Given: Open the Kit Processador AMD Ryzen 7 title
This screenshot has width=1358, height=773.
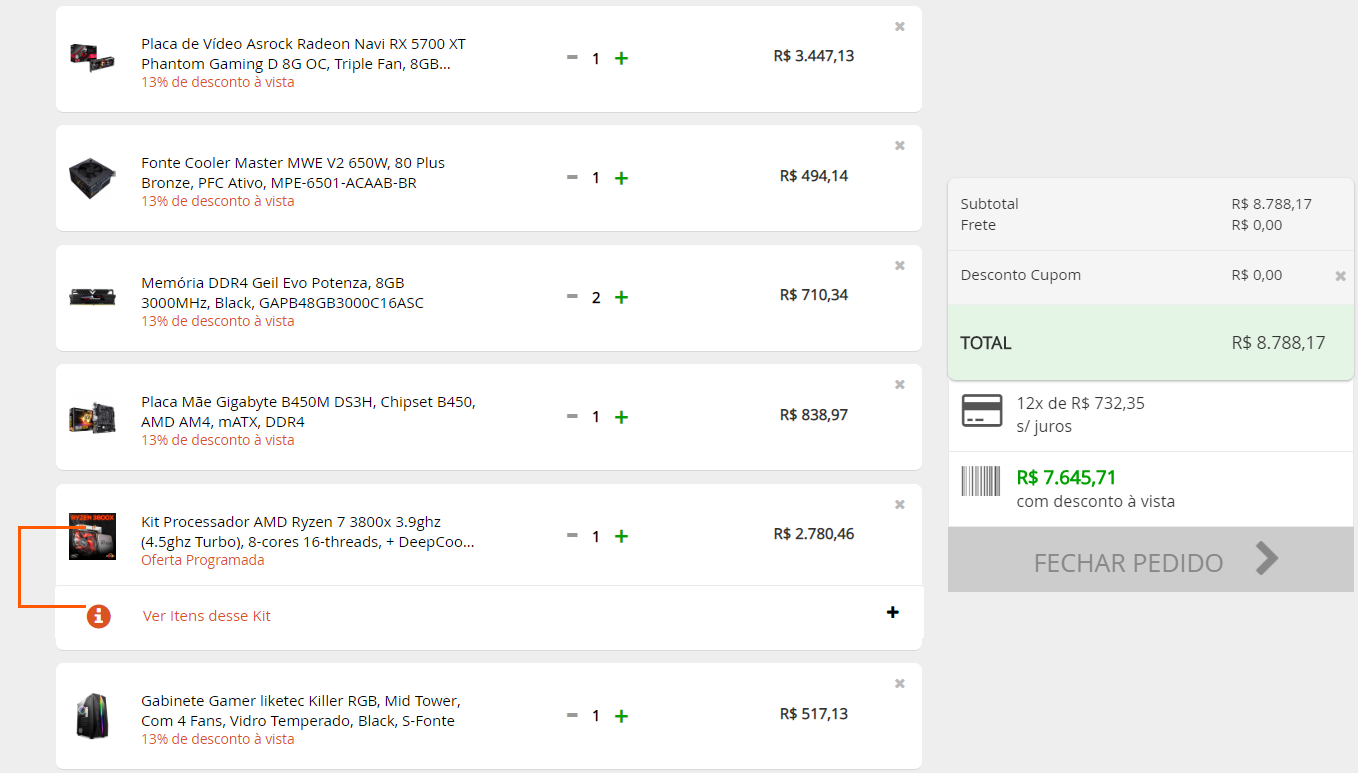Looking at the screenshot, I should (x=308, y=532).
